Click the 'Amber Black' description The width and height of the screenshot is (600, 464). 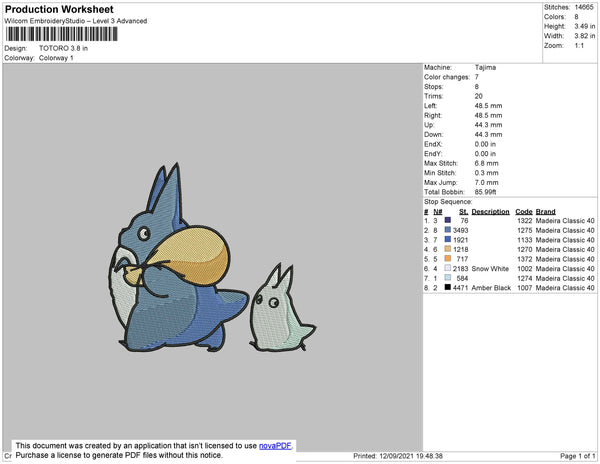pos(491,288)
